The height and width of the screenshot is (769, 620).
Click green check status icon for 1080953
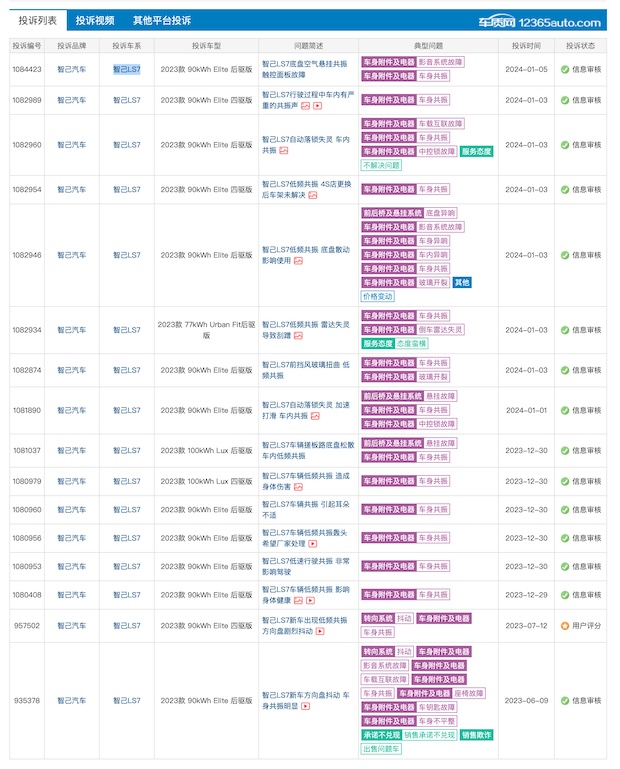click(565, 567)
